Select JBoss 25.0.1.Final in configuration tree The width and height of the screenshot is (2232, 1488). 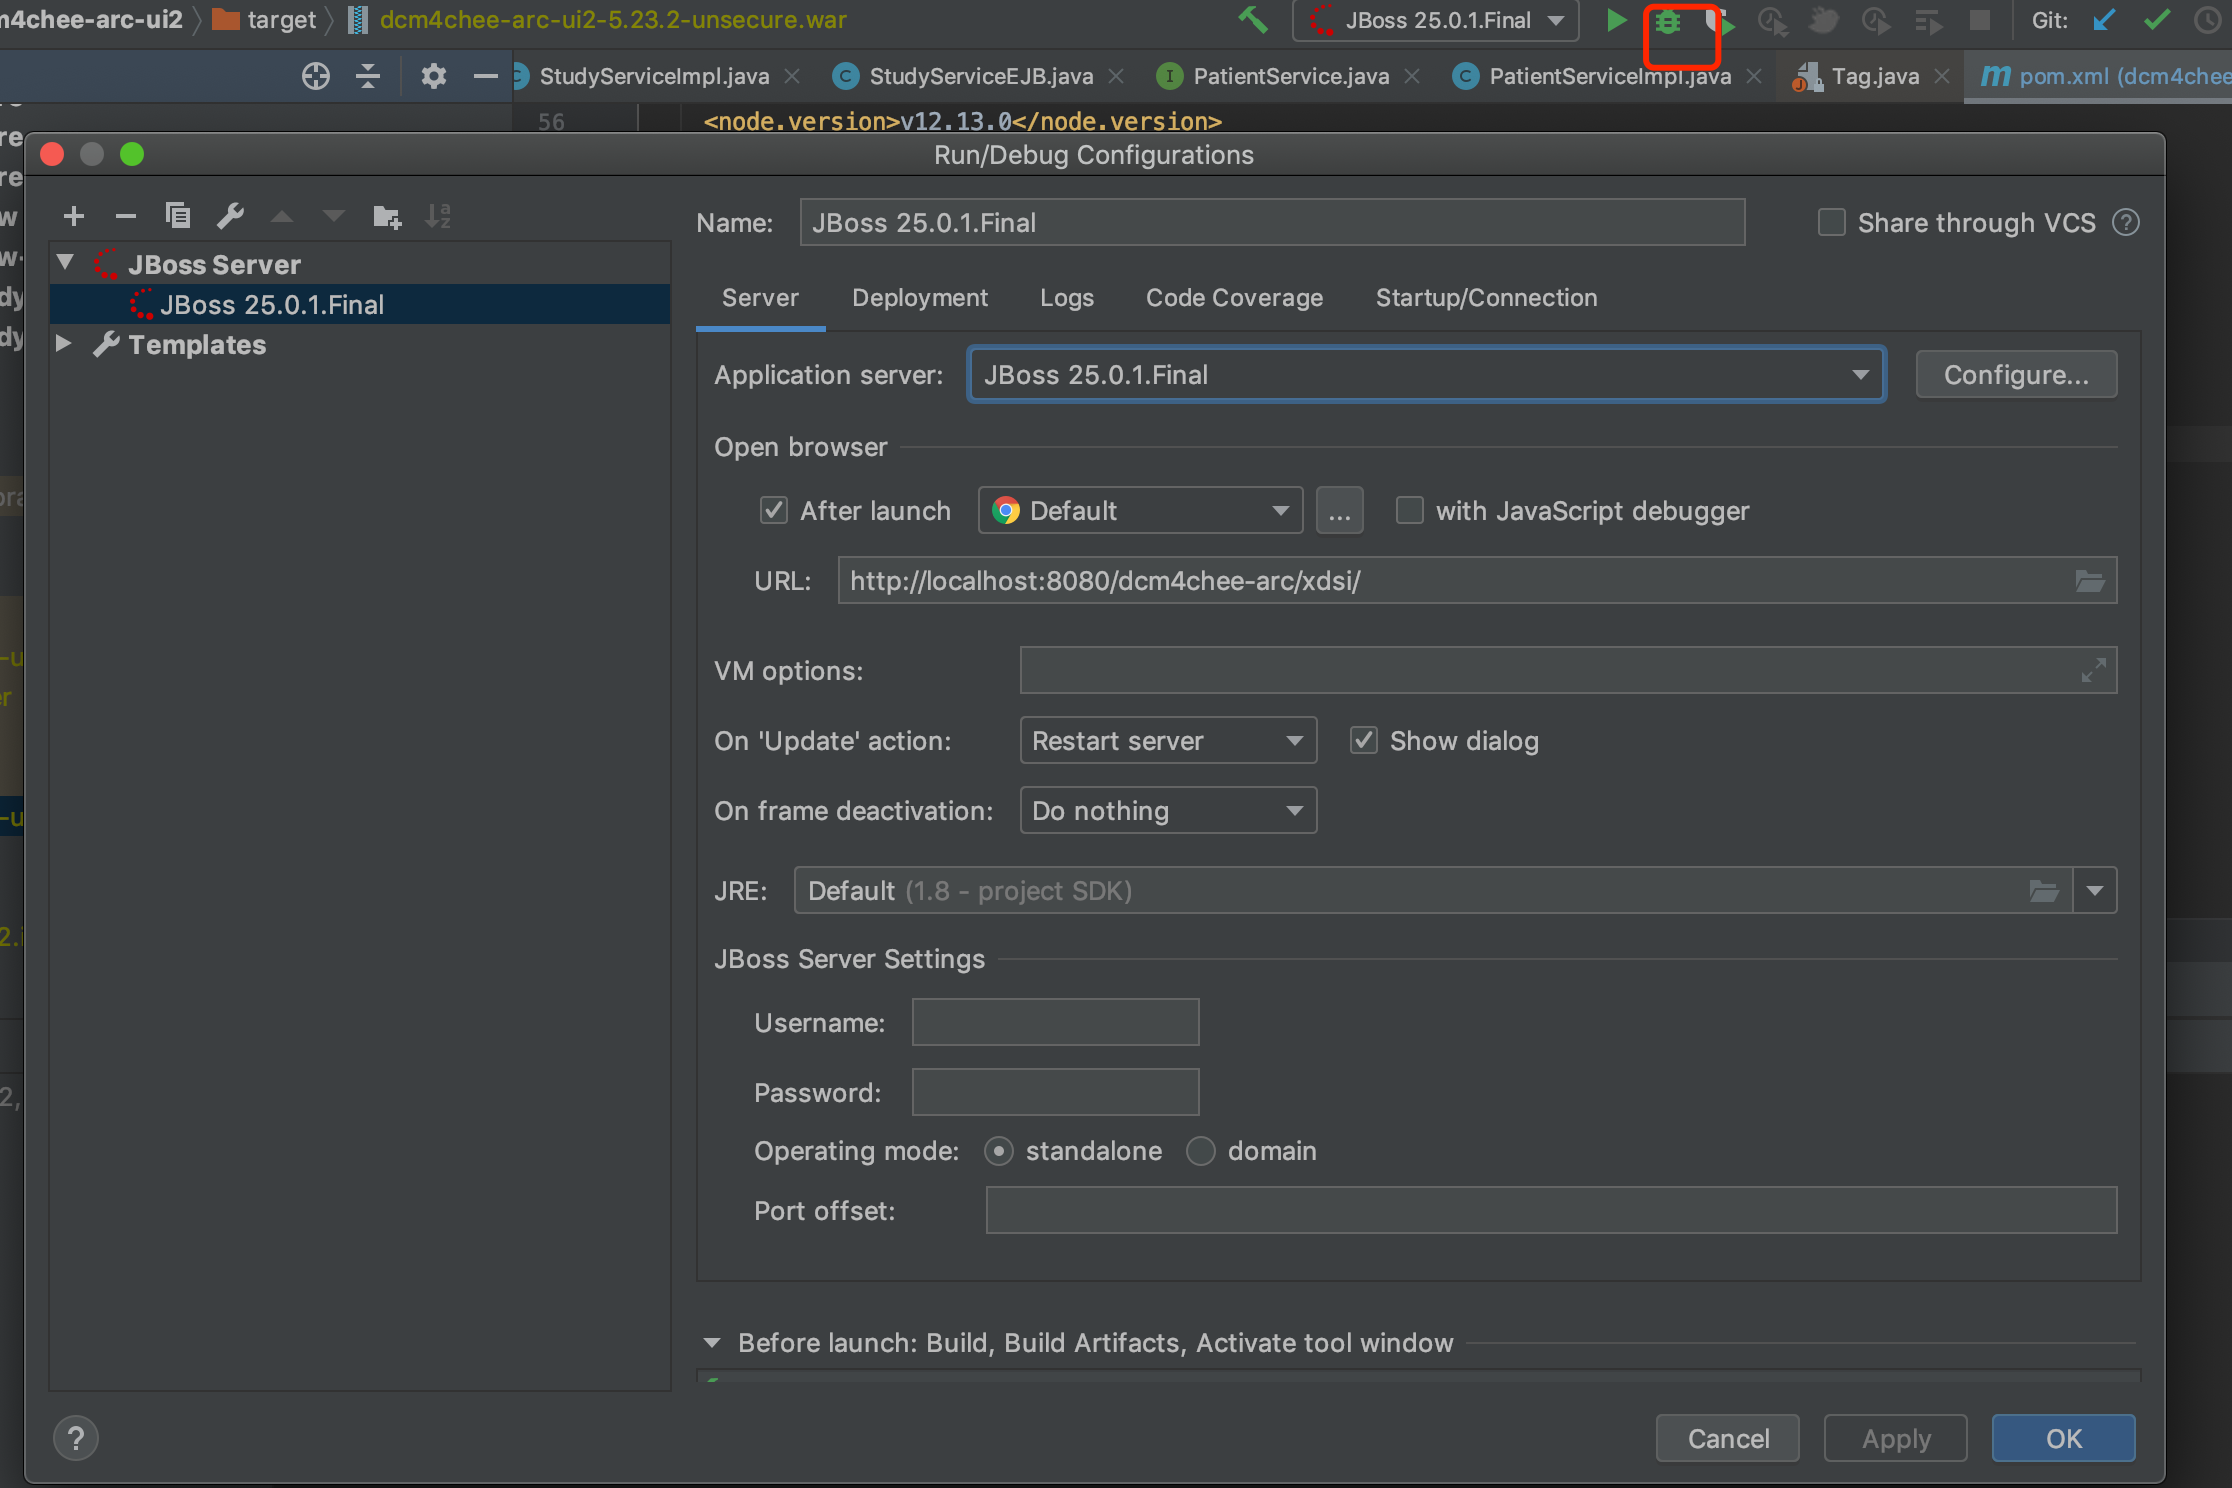pyautogui.click(x=360, y=304)
